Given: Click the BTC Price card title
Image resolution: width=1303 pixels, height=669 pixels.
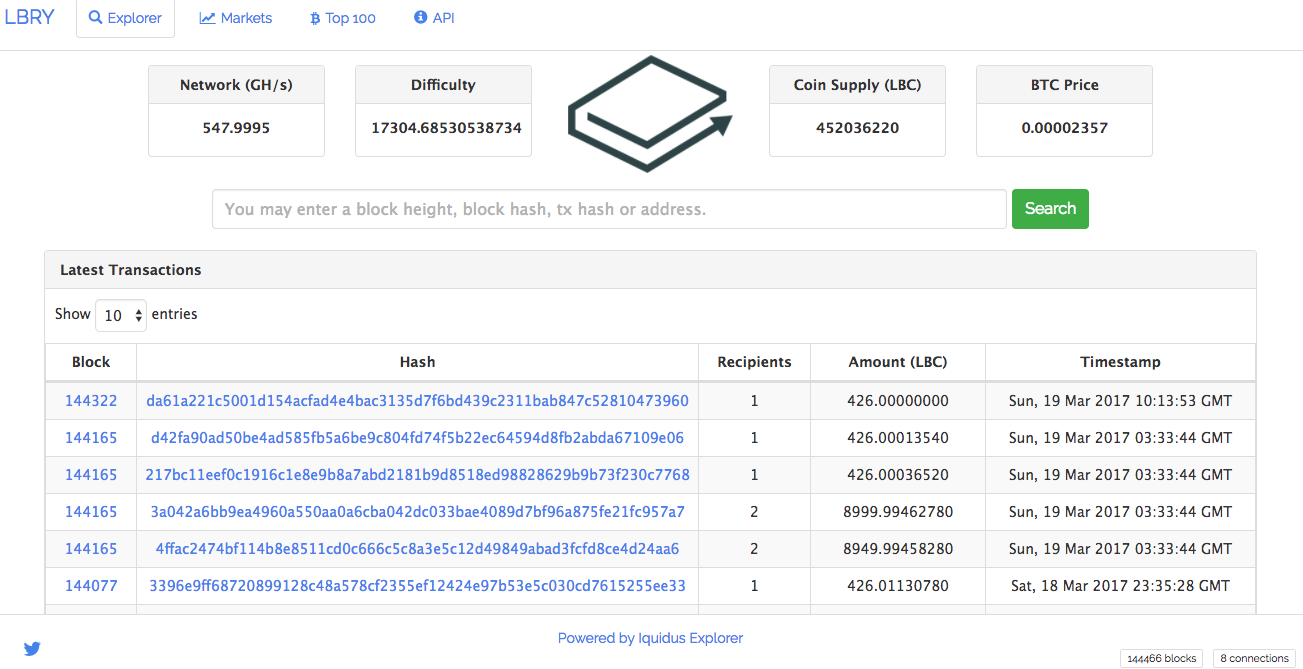Looking at the screenshot, I should tap(1064, 85).
